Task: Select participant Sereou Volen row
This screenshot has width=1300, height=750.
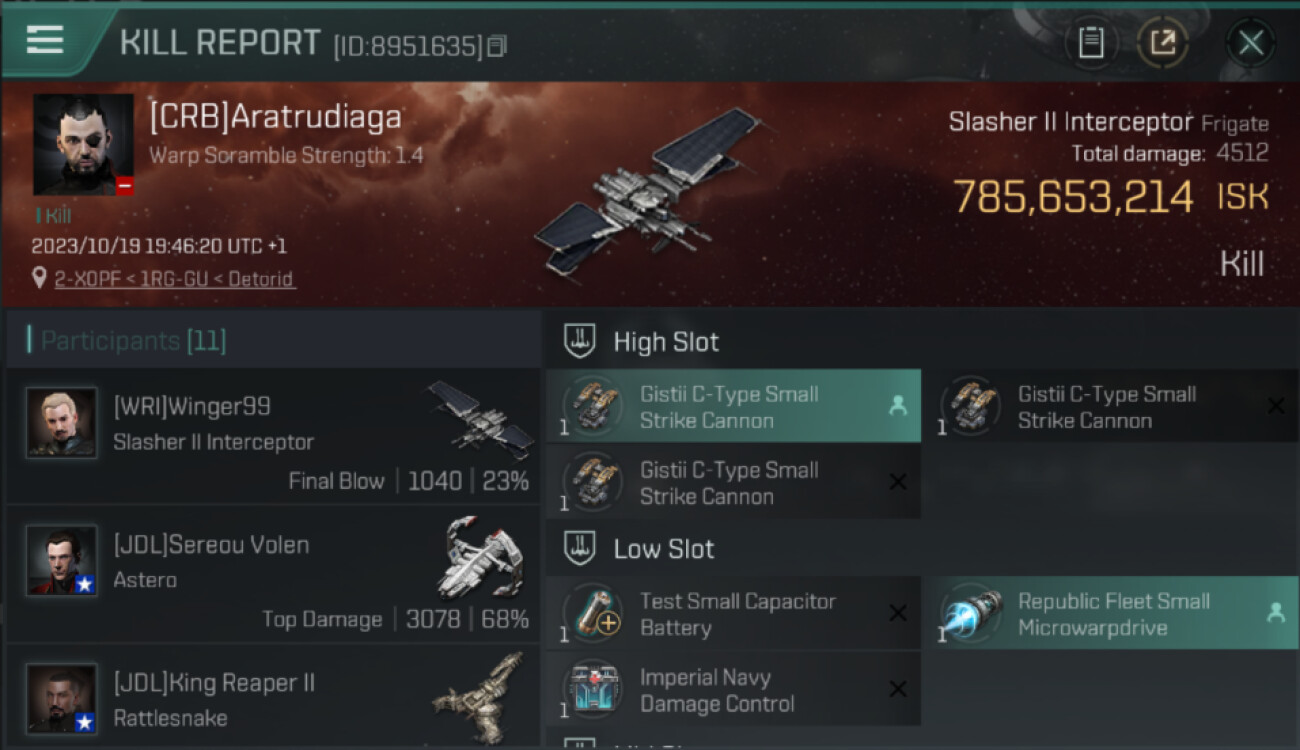Action: click(273, 574)
